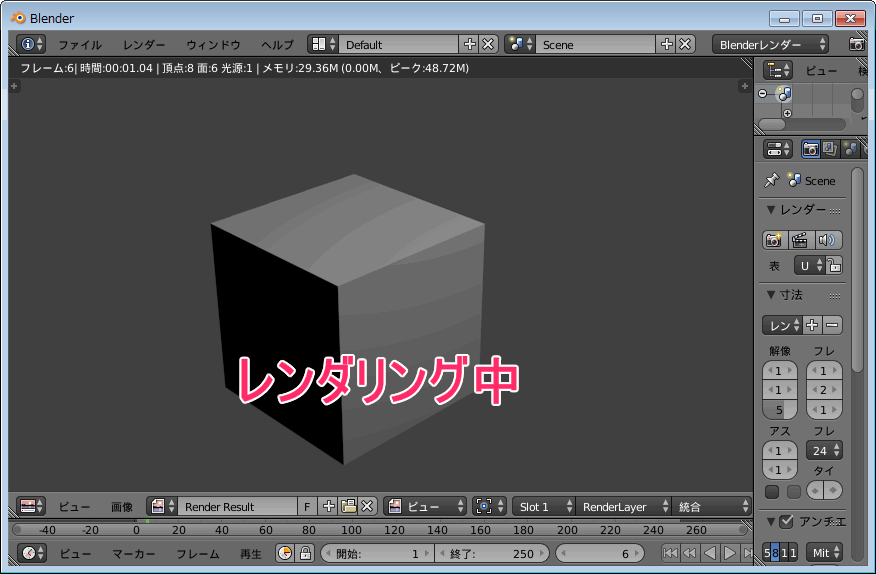The width and height of the screenshot is (876, 574).
Task: Open the combined pass dropdown
Action: 711,506
